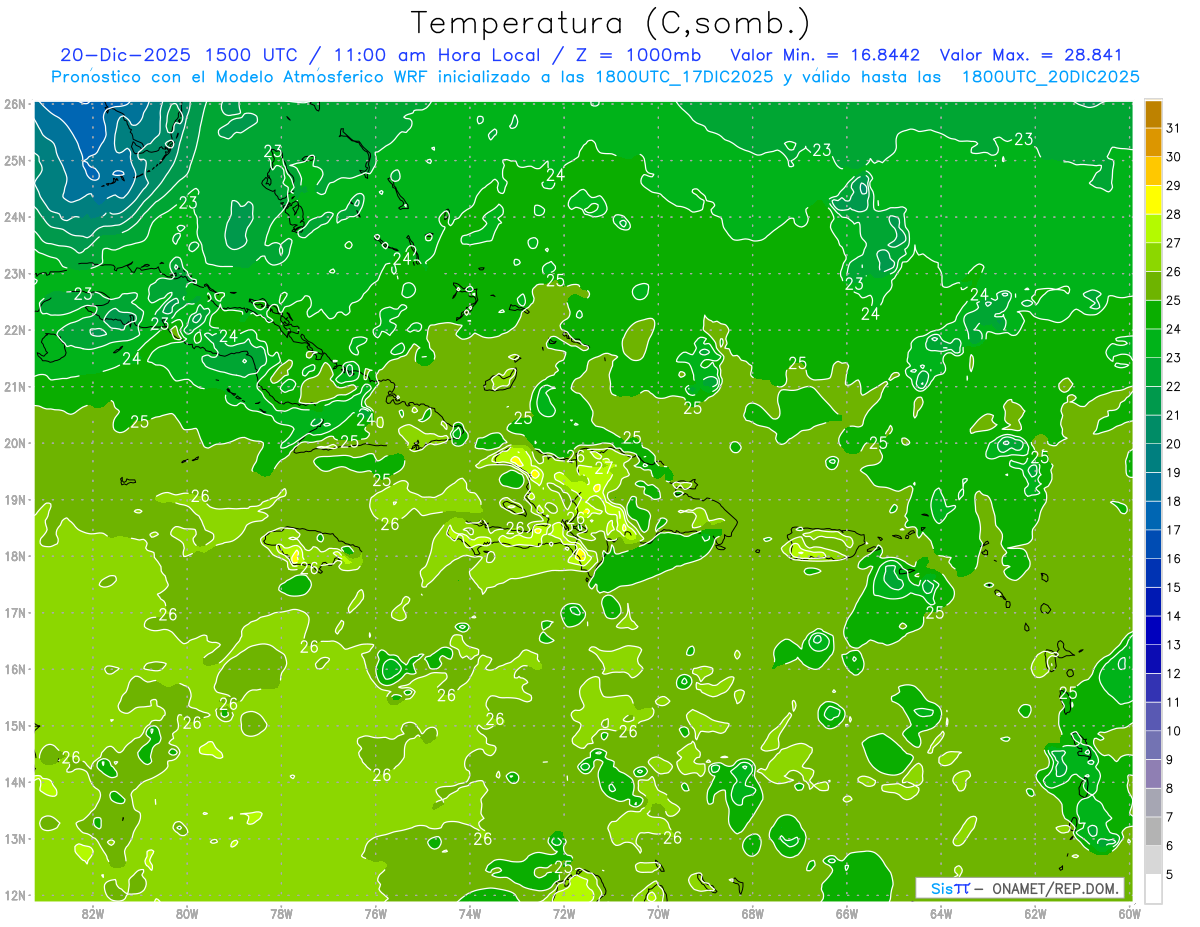Click the pressure level 'Z = 1000mb'

coord(636,55)
